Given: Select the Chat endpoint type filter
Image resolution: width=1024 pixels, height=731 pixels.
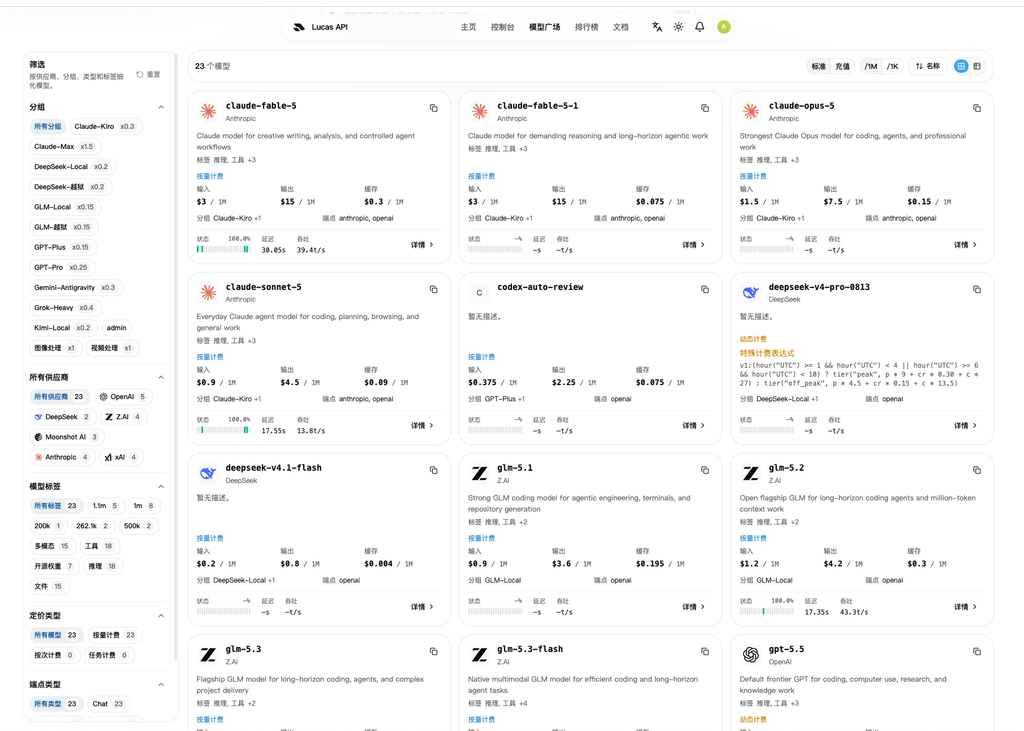Looking at the screenshot, I should (x=108, y=704).
